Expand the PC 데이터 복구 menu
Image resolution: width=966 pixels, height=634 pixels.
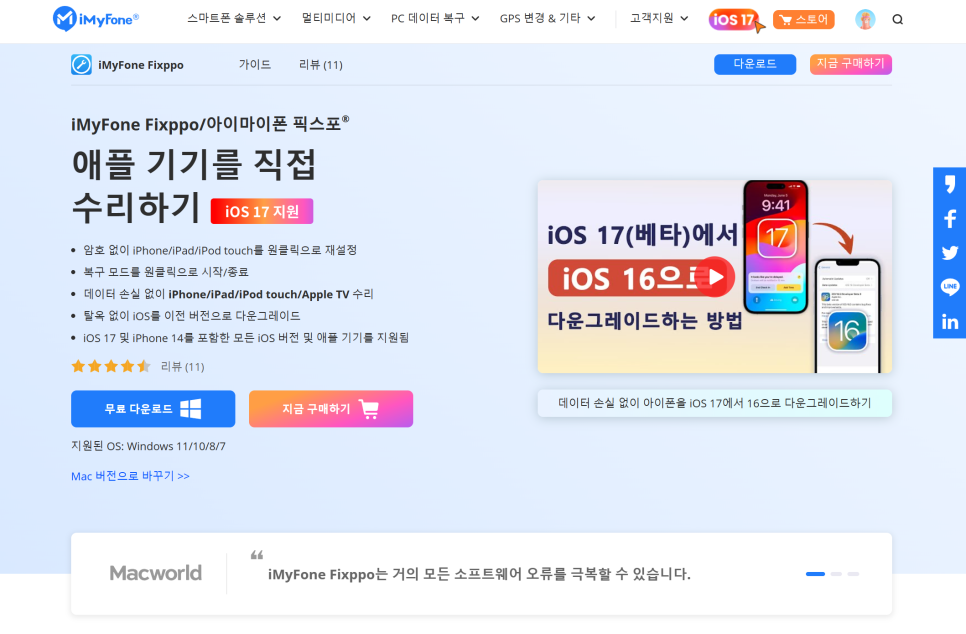pyautogui.click(x=435, y=18)
